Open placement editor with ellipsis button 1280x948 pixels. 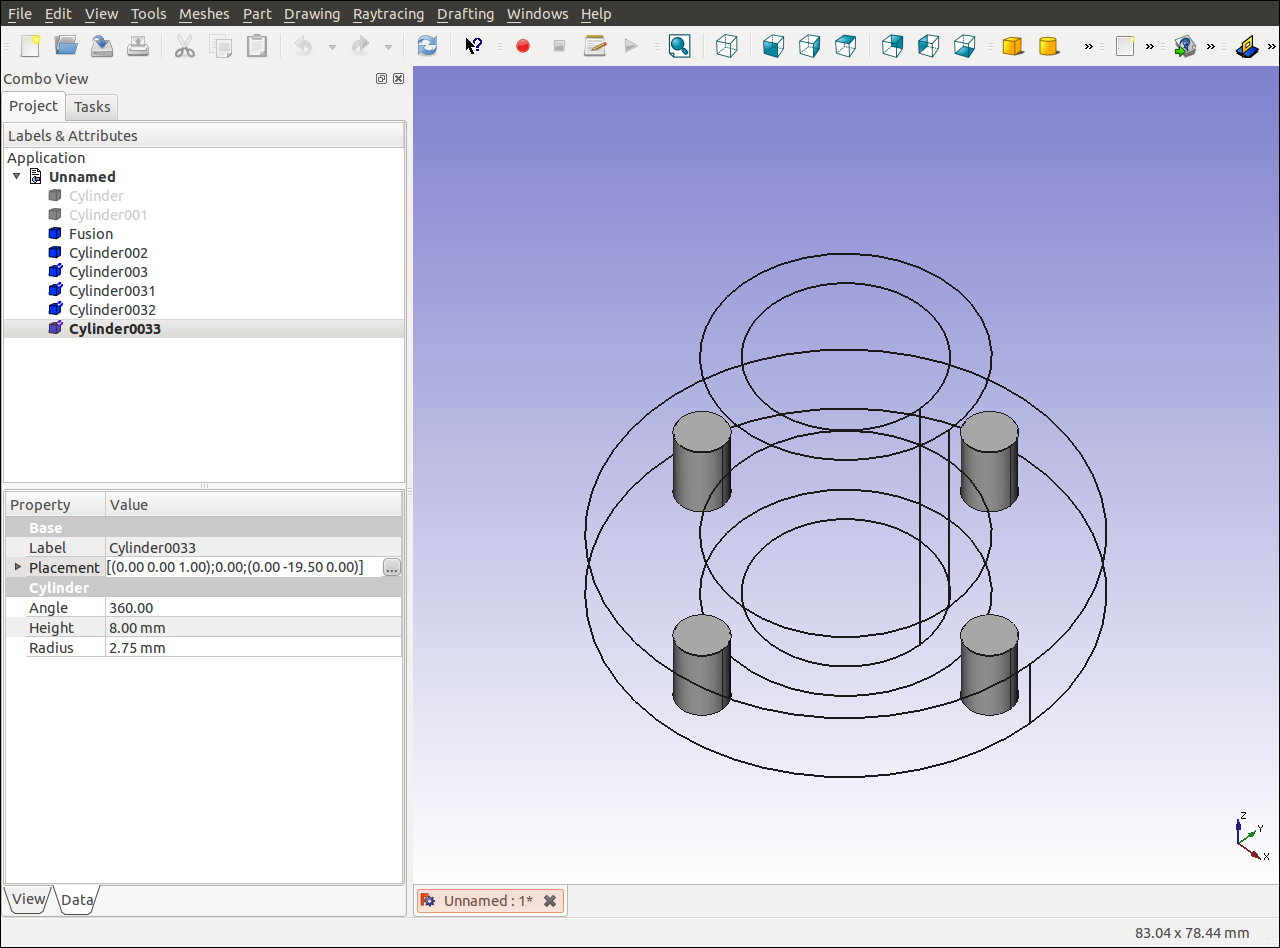coord(392,568)
